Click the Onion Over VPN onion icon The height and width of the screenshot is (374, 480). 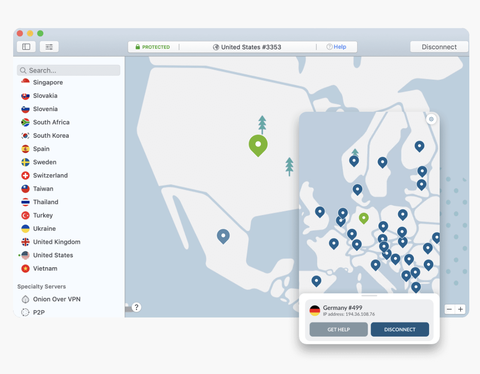pos(25,299)
